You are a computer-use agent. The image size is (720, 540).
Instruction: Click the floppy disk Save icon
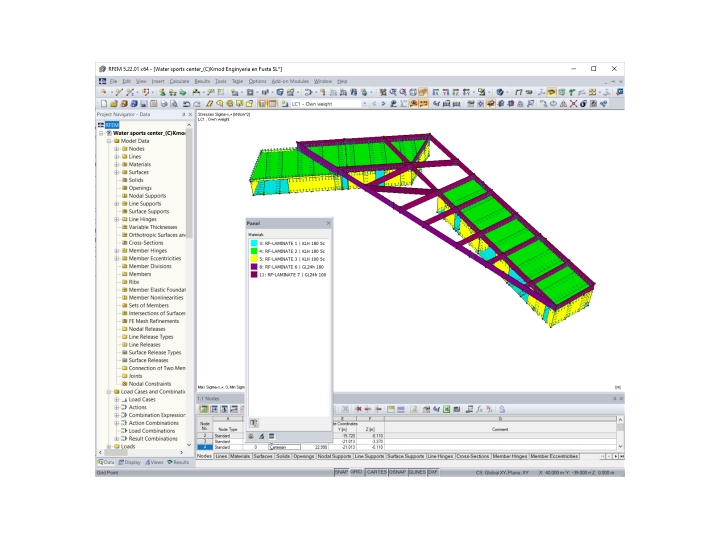point(144,104)
